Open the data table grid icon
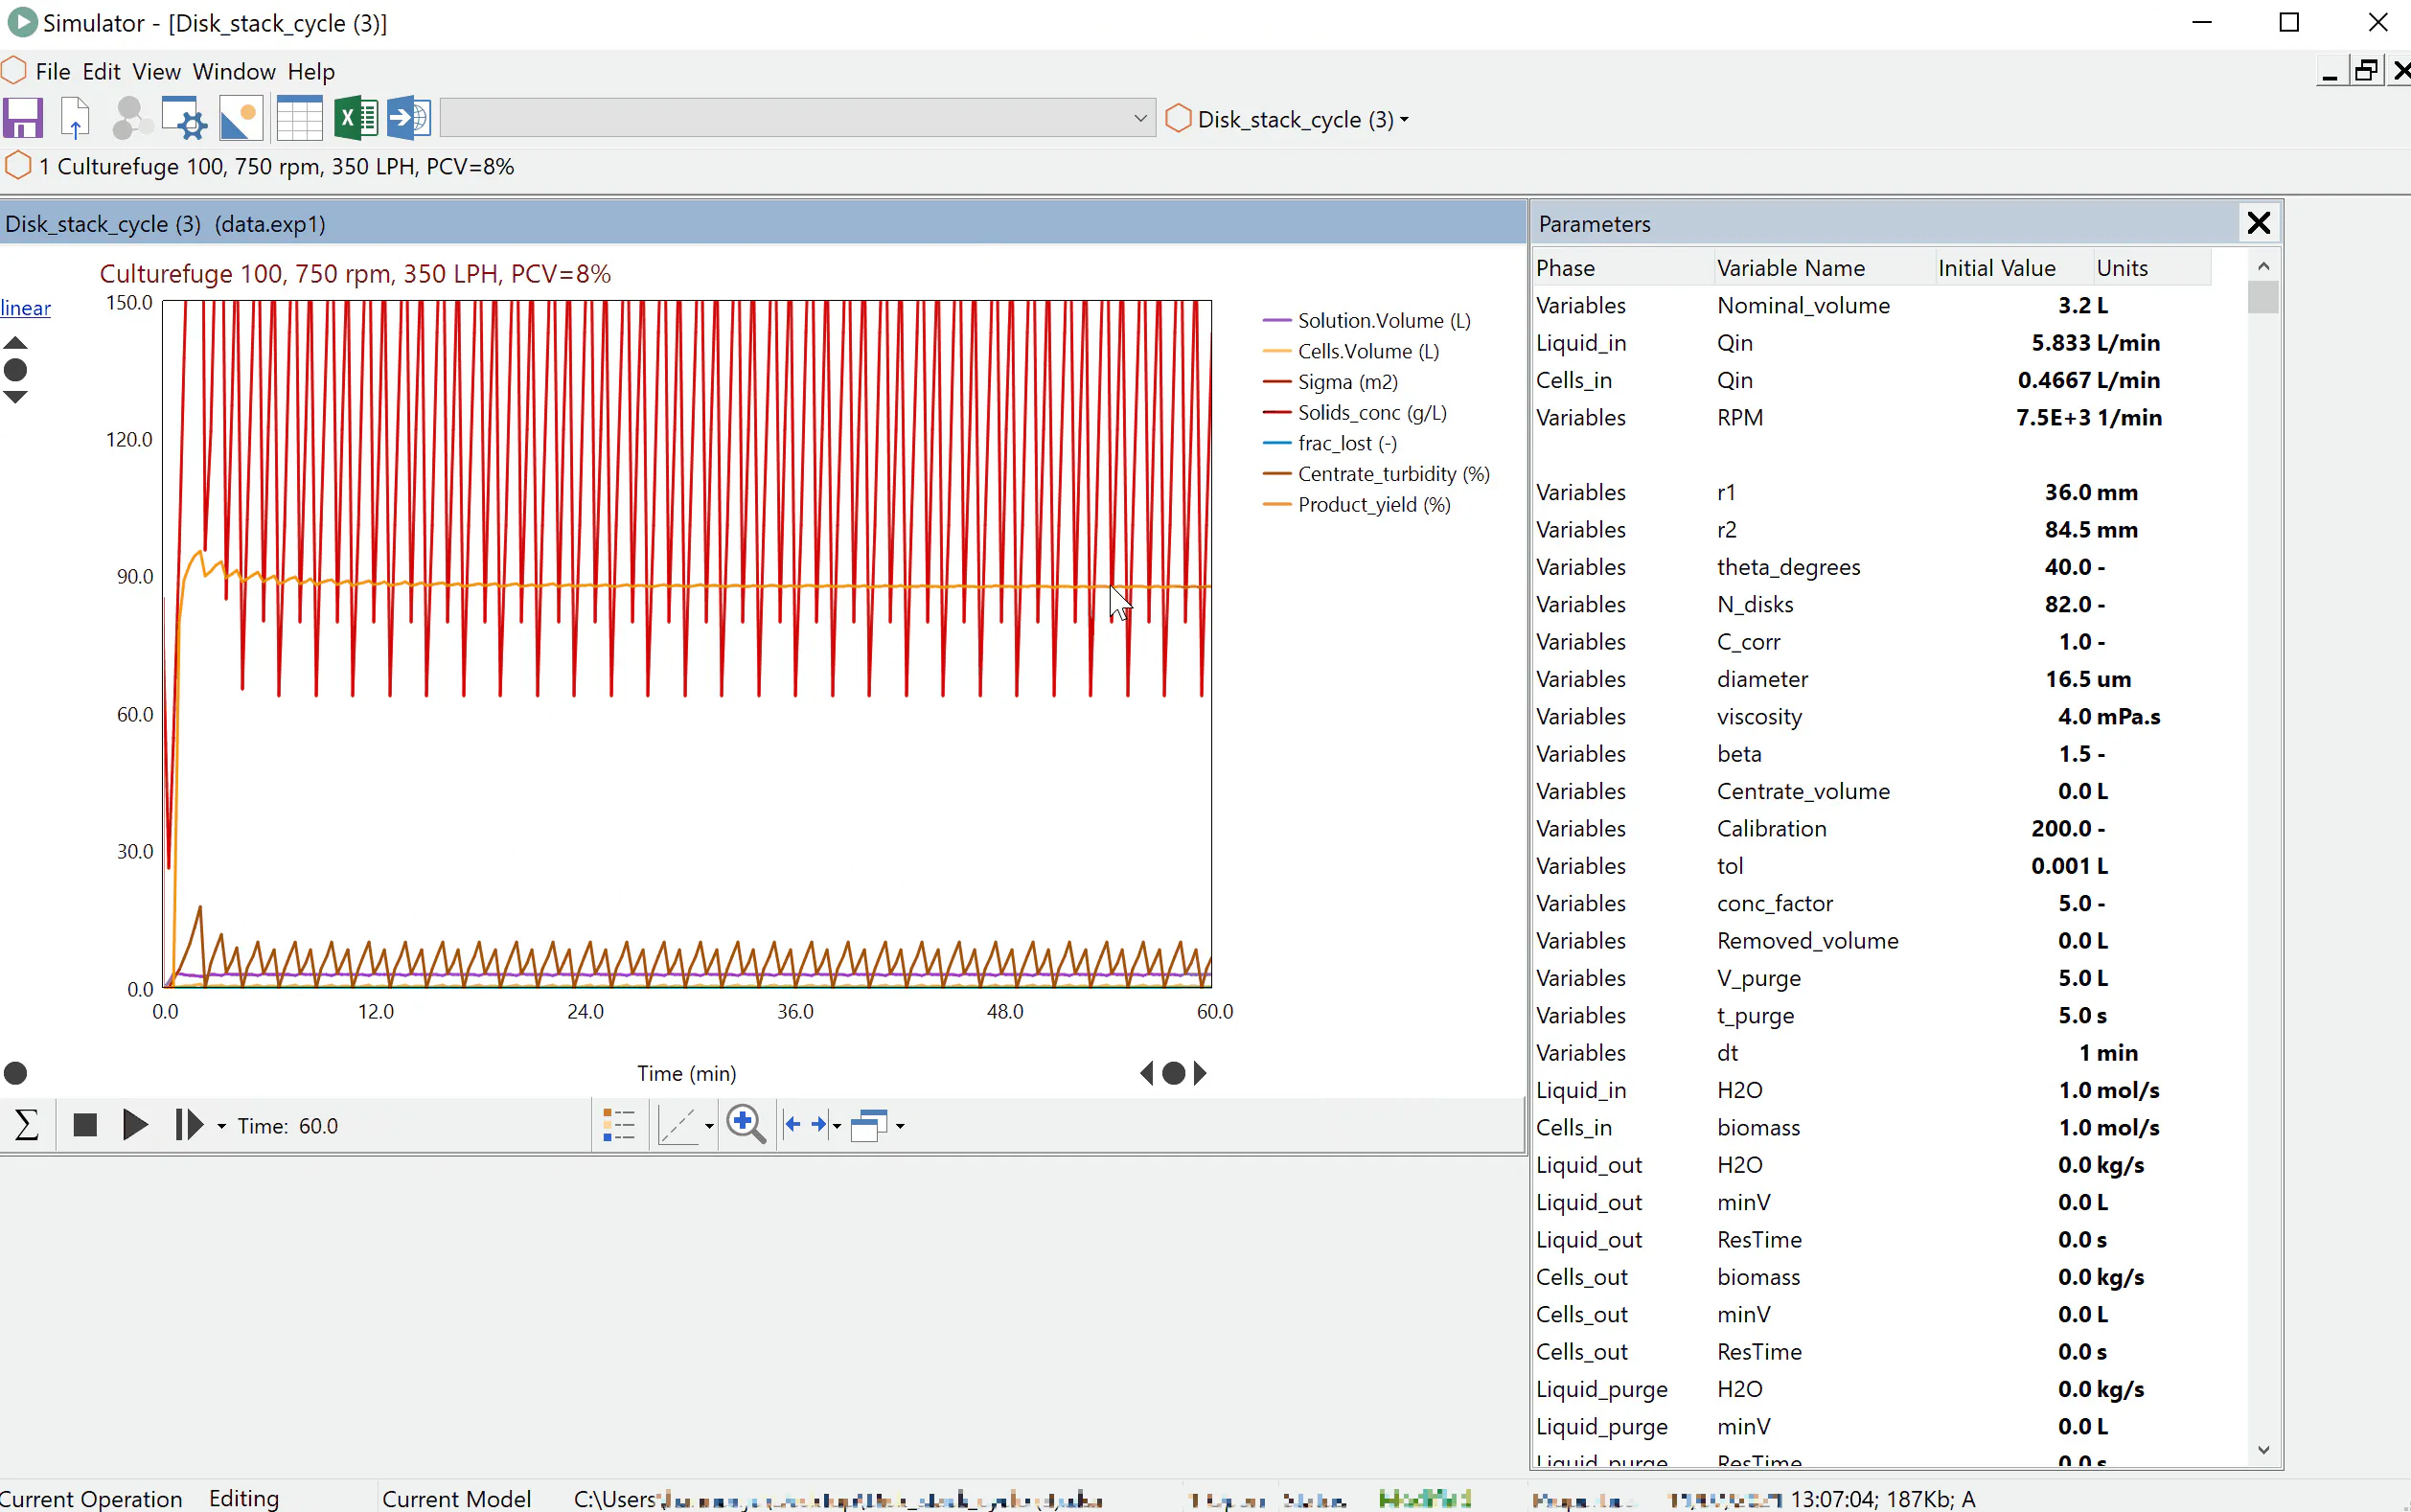Viewport: 2411px width, 1512px height. click(299, 119)
